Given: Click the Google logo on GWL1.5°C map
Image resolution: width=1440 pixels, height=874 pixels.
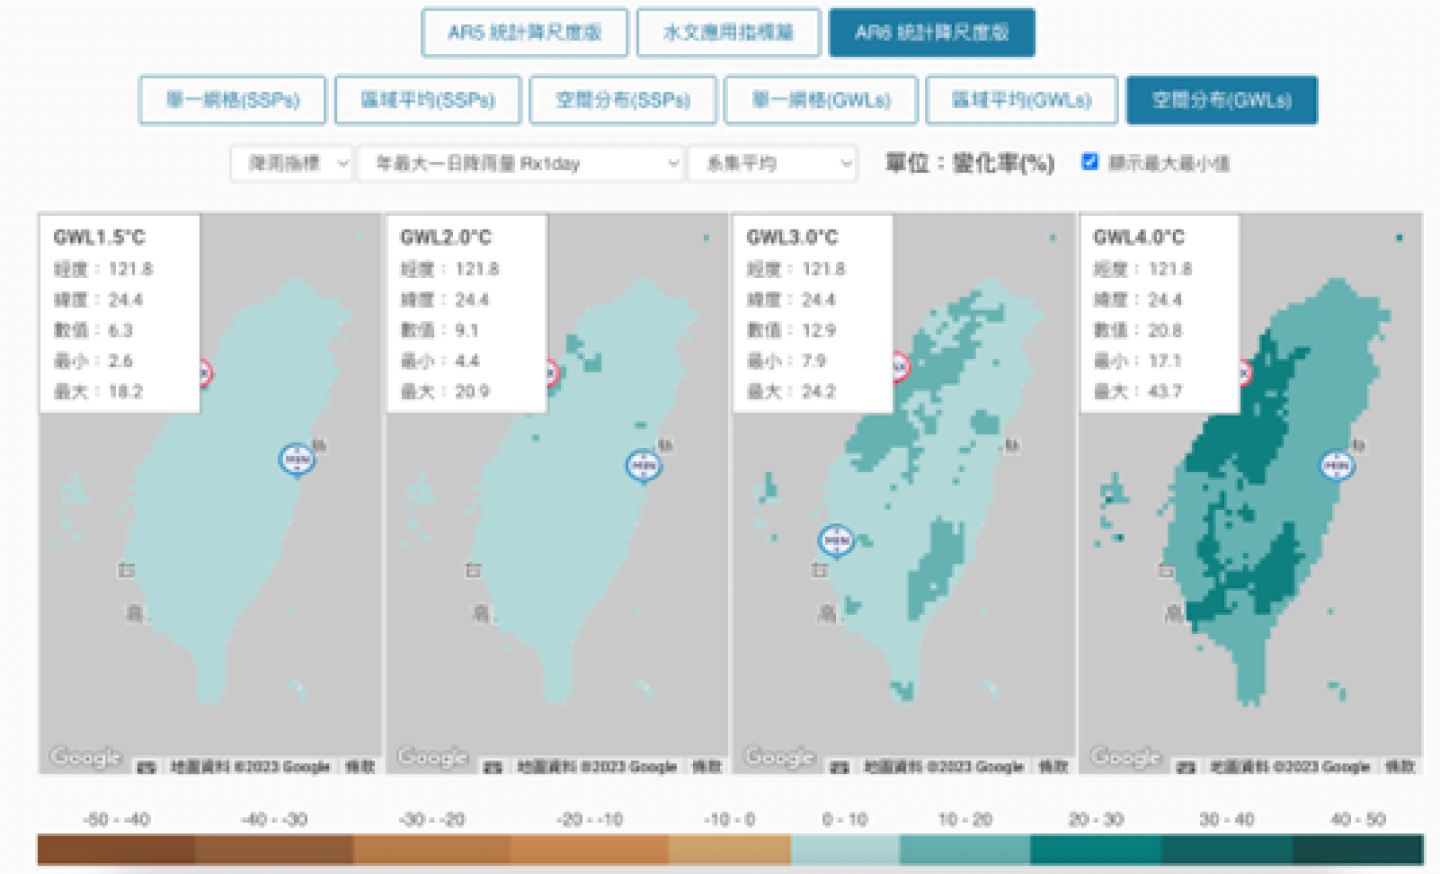Looking at the screenshot, I should [x=86, y=757].
